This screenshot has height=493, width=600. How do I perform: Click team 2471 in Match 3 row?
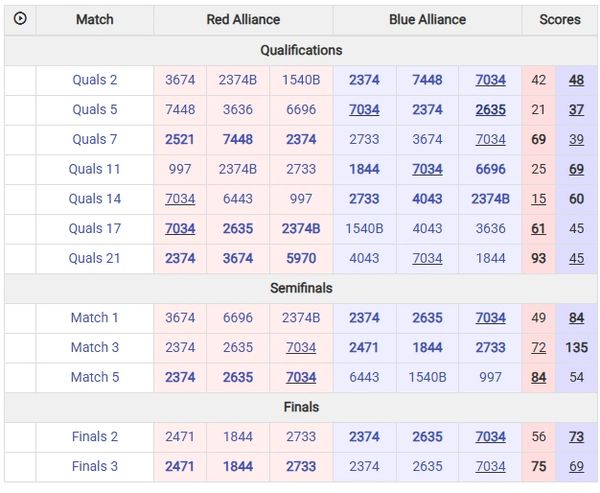click(x=364, y=348)
